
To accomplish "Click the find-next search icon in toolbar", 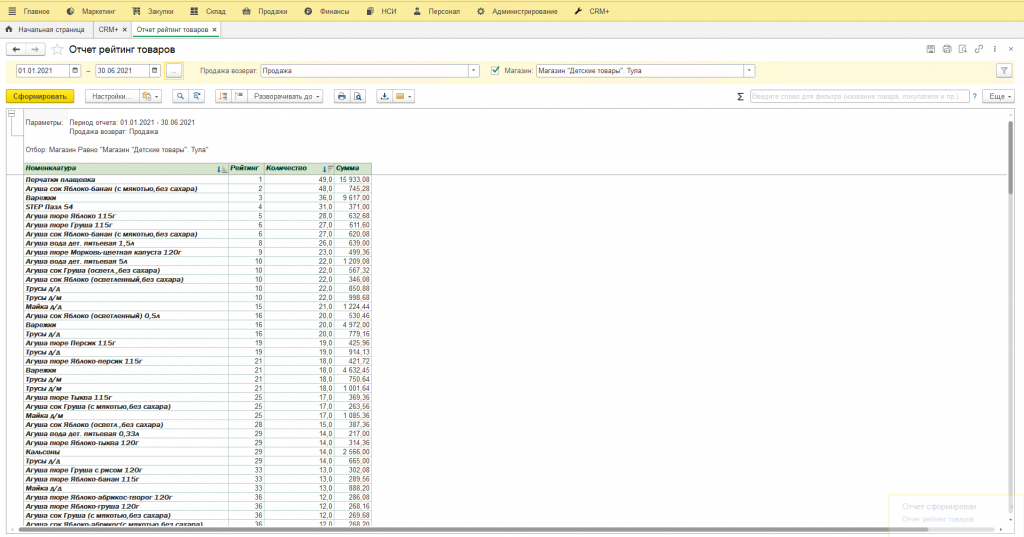I will click(x=197, y=96).
